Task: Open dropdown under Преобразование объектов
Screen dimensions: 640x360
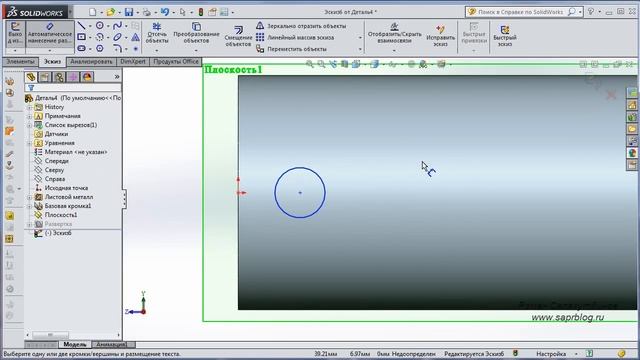Action: click(196, 51)
